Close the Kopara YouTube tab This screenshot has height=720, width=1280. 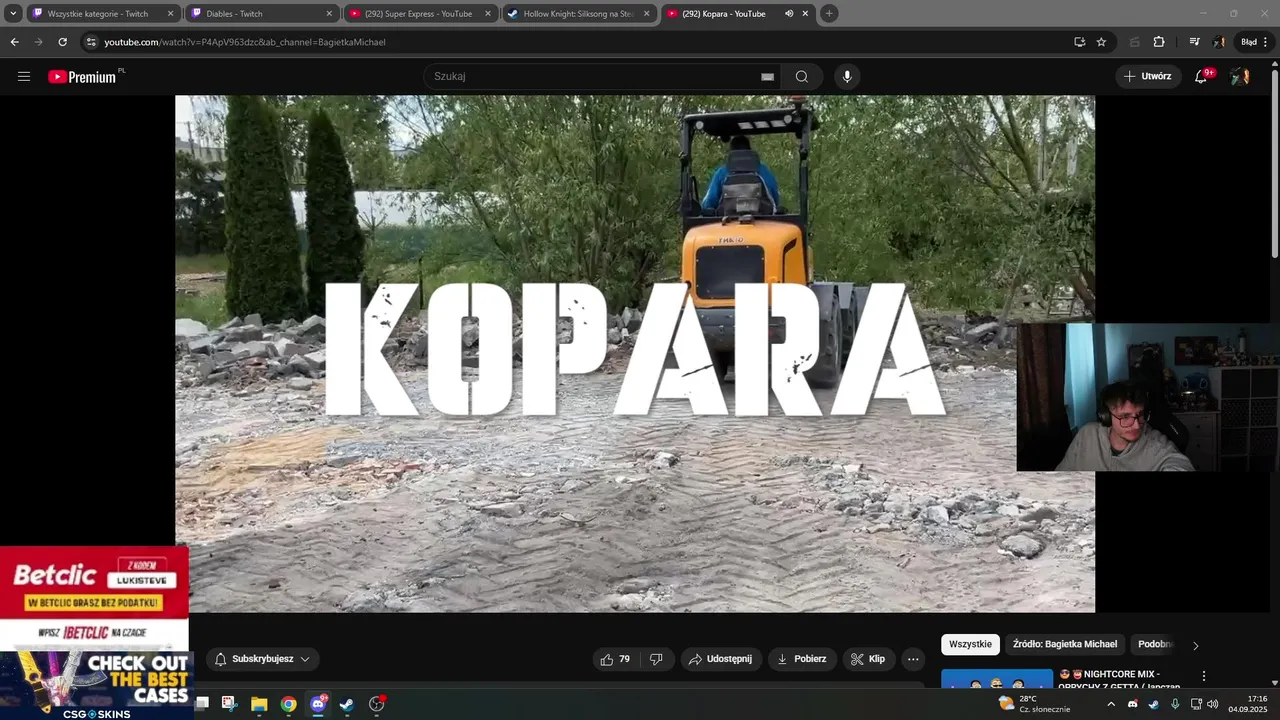(805, 14)
